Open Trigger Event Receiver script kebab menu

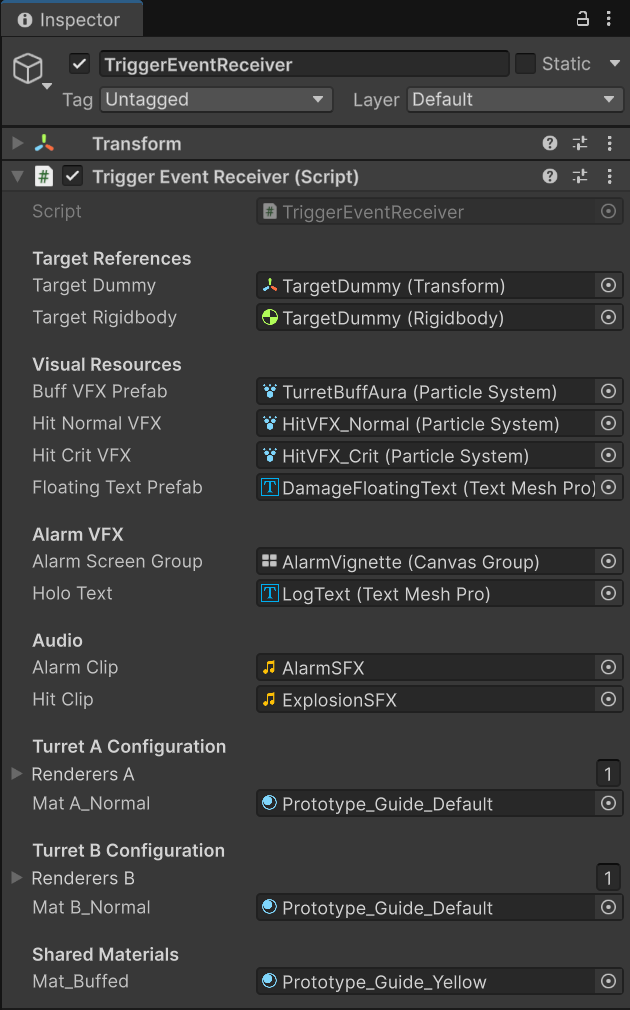pyautogui.click(x=610, y=177)
